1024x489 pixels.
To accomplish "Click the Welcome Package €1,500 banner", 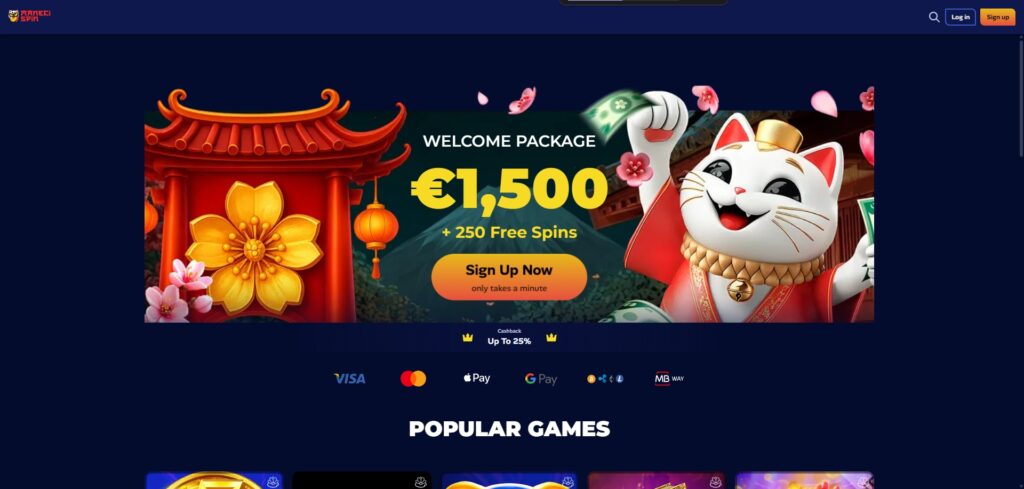I will tap(509, 204).
